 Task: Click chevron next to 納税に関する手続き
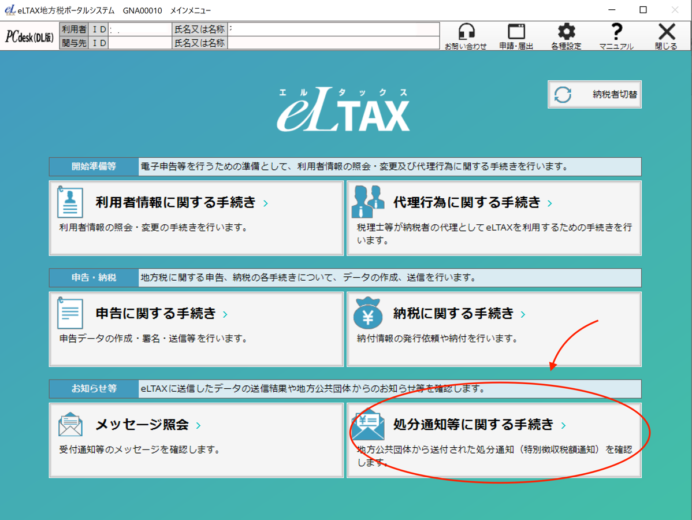[523, 314]
